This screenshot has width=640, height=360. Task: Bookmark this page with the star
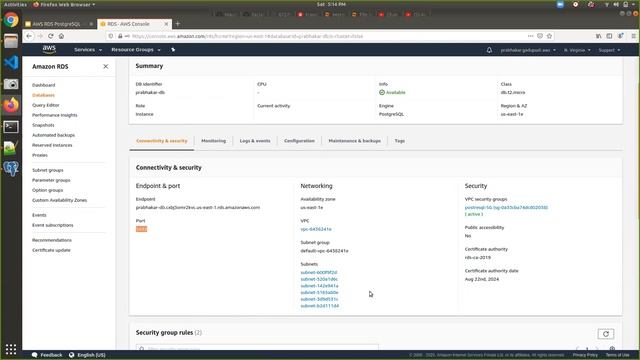(x=549, y=36)
